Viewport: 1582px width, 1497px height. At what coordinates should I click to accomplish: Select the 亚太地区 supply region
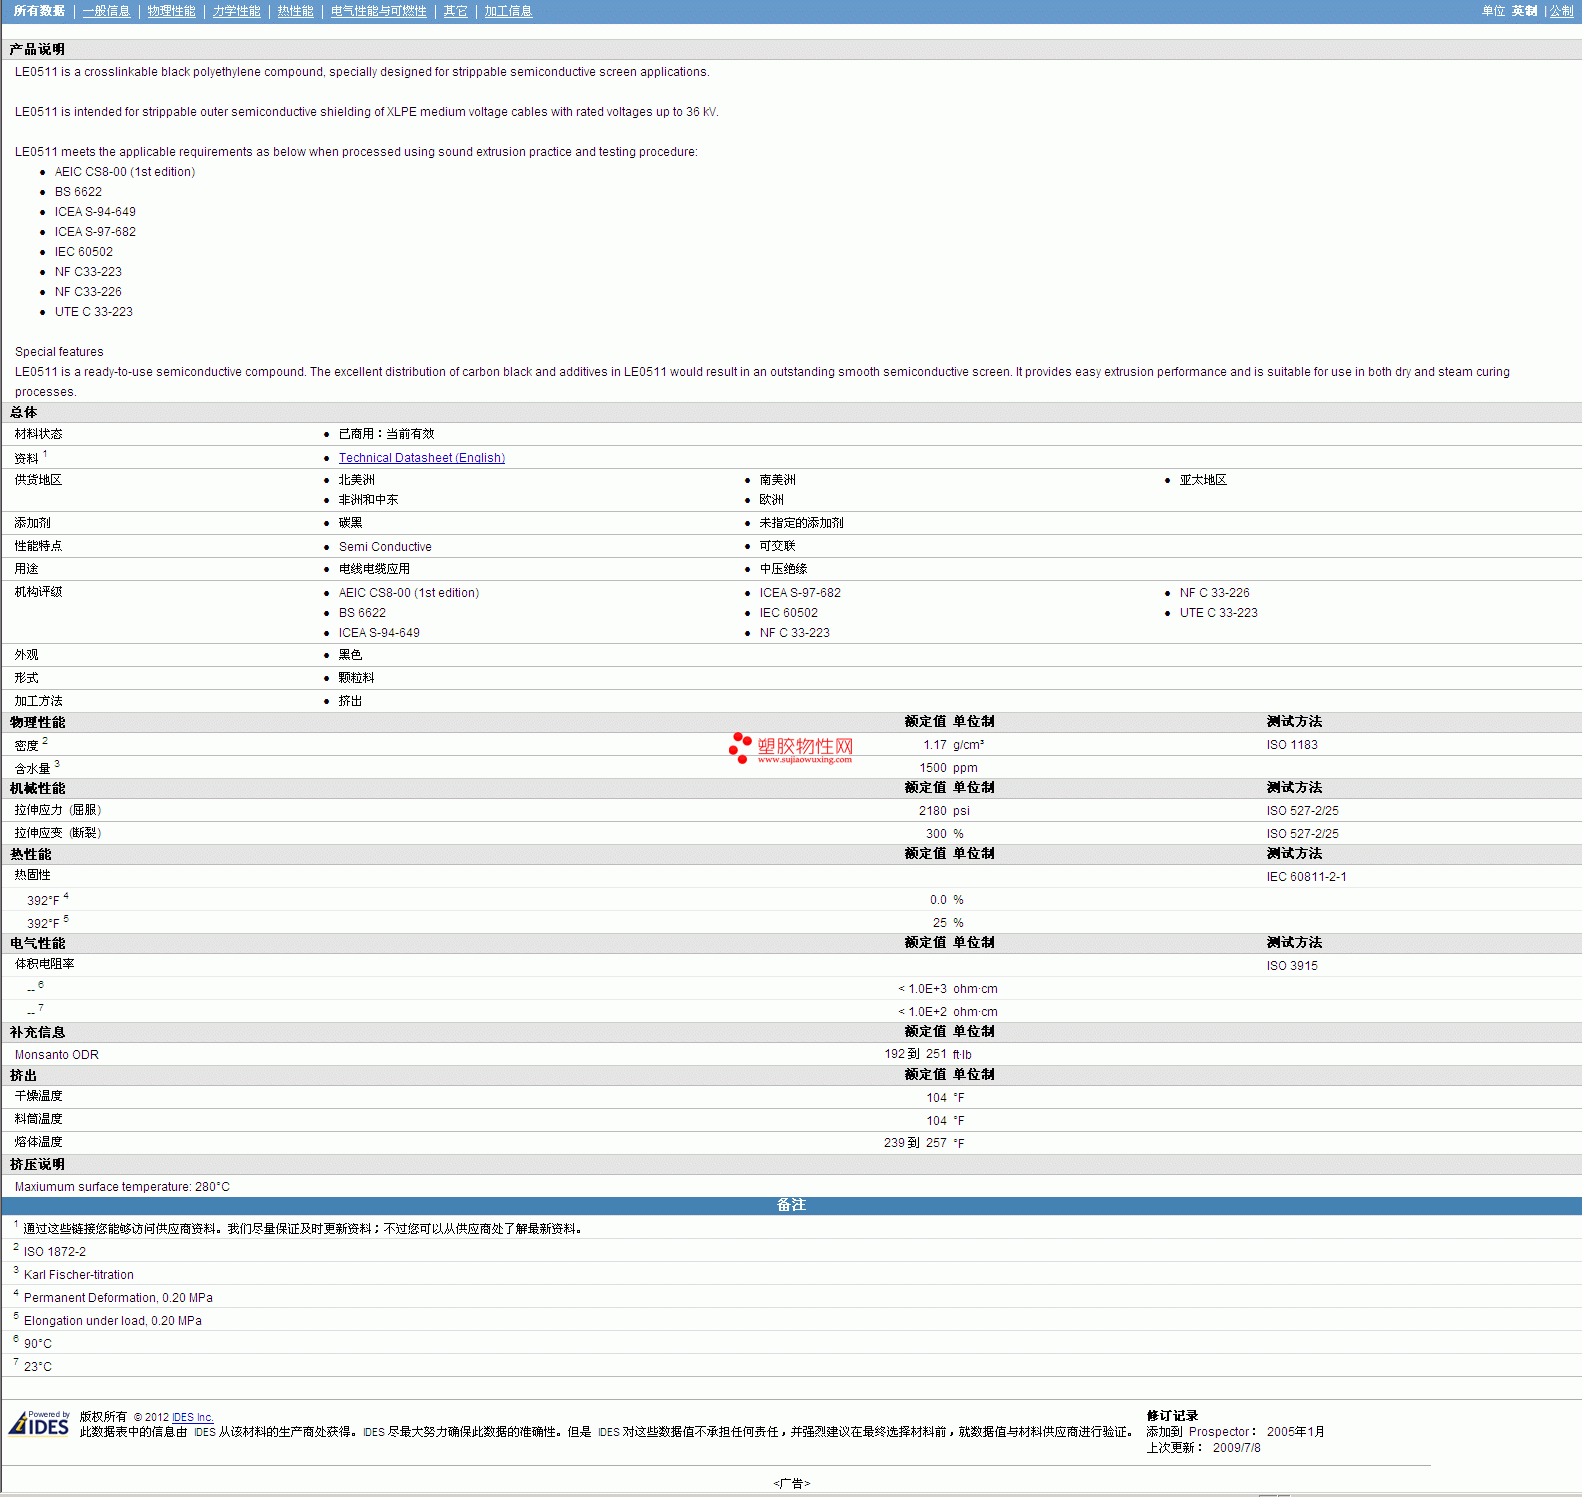point(1203,480)
